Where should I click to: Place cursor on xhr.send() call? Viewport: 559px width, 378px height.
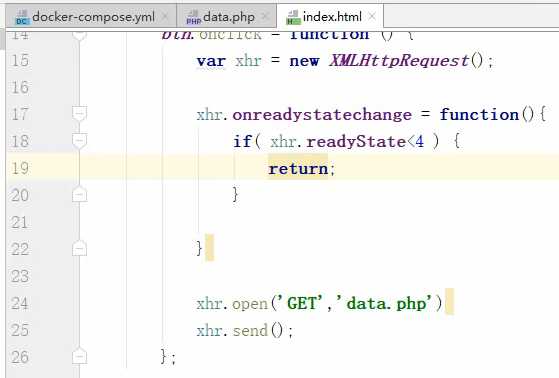point(245,331)
